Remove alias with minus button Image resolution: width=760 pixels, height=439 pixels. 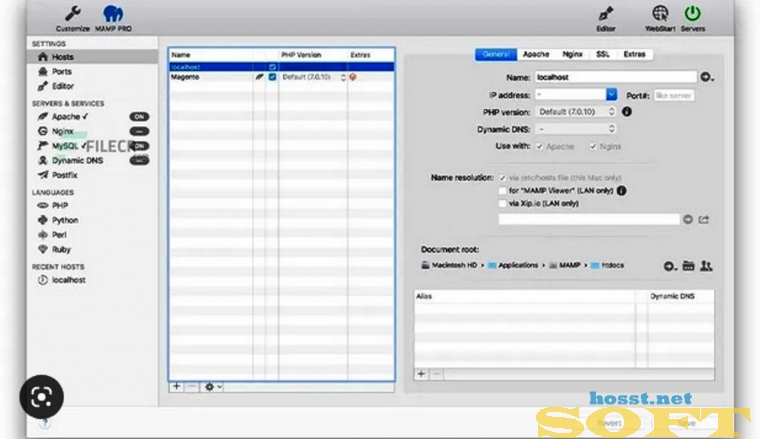[x=436, y=374]
